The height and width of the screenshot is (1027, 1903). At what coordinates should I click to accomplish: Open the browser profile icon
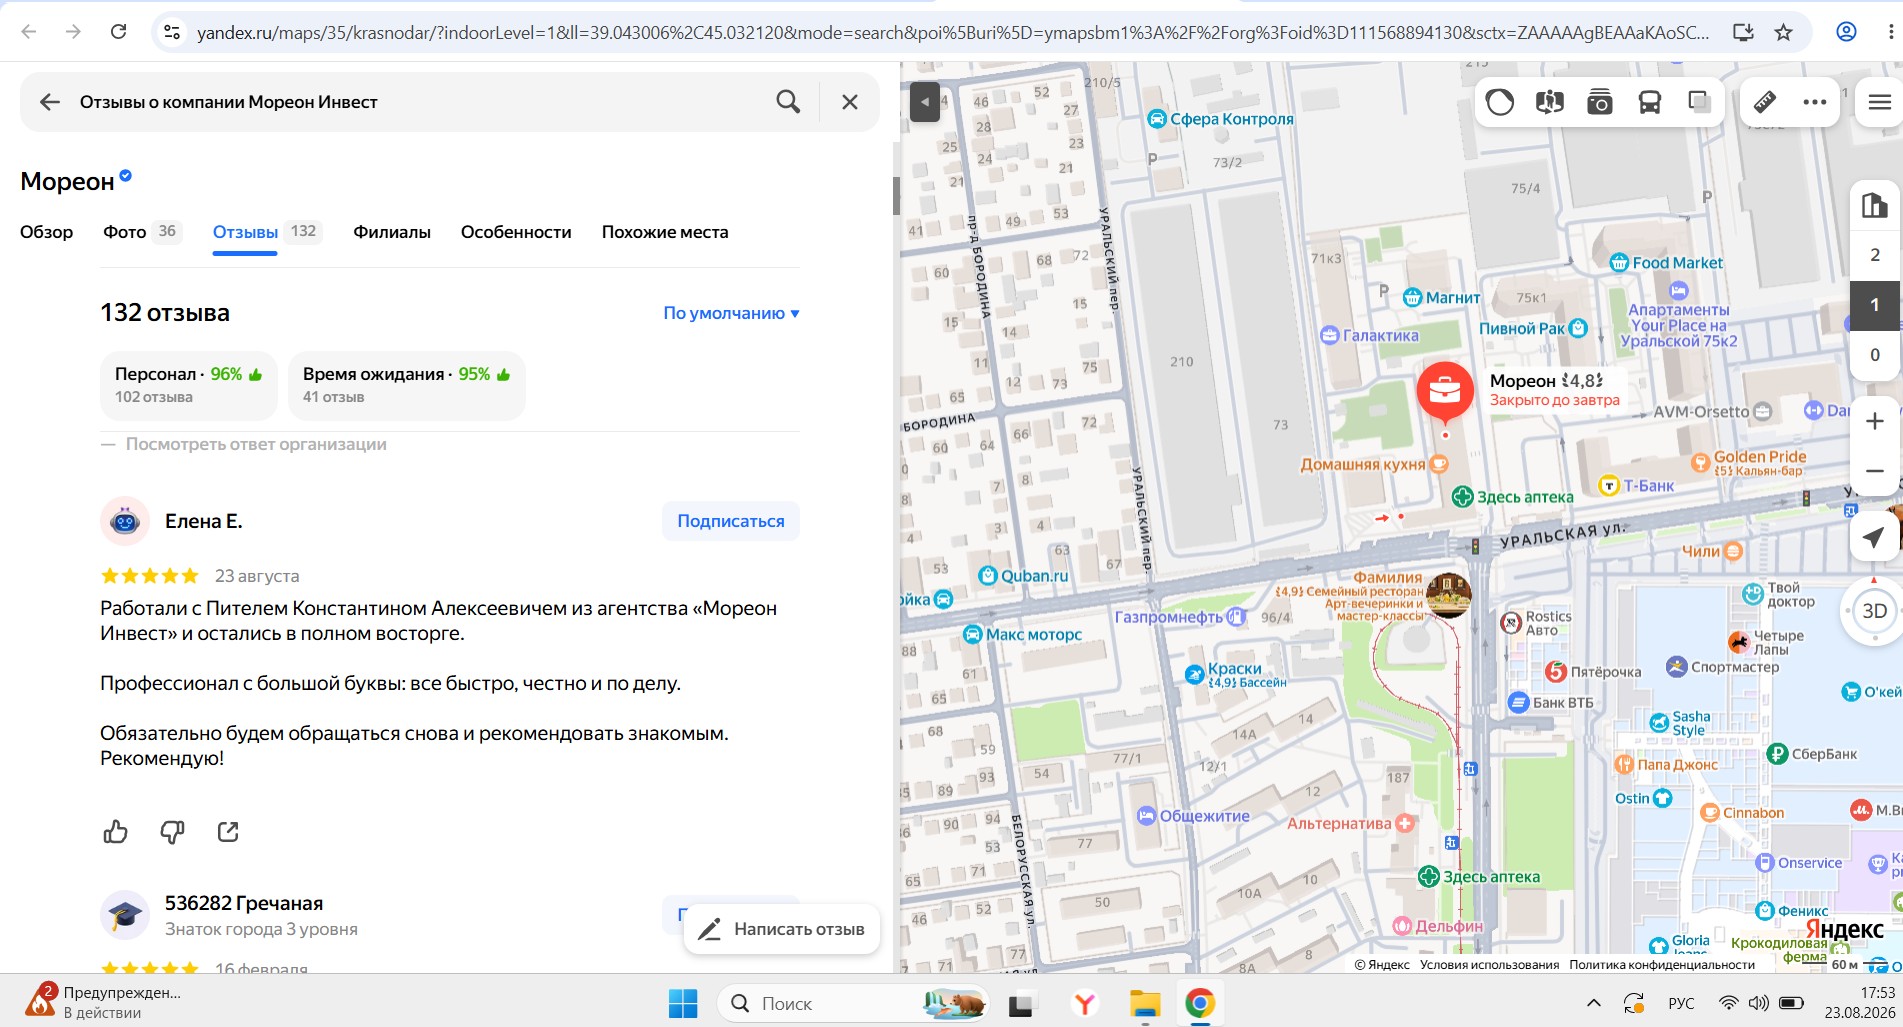1846,32
